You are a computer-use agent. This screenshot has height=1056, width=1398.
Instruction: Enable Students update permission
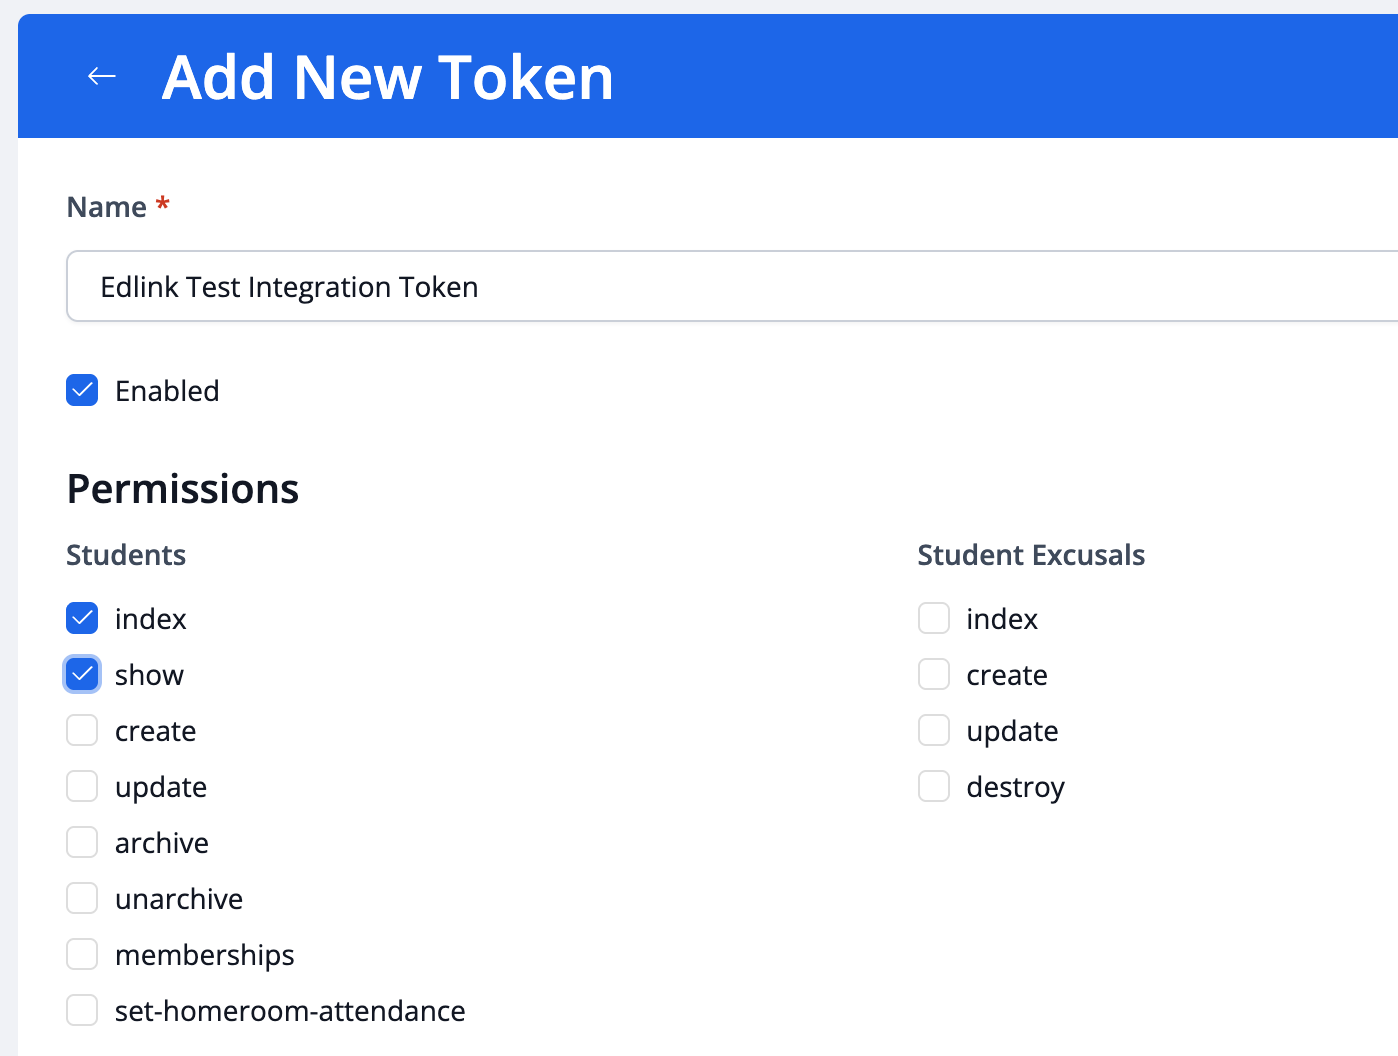[x=82, y=786]
